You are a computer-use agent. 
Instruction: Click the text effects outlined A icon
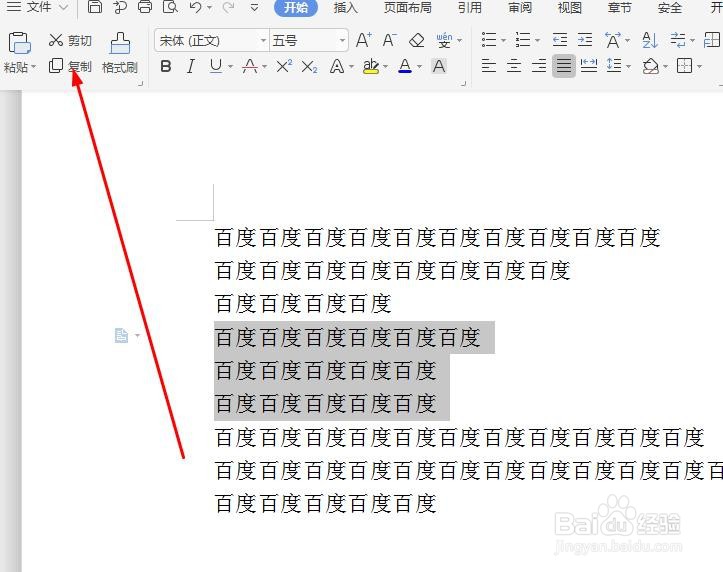(x=337, y=67)
